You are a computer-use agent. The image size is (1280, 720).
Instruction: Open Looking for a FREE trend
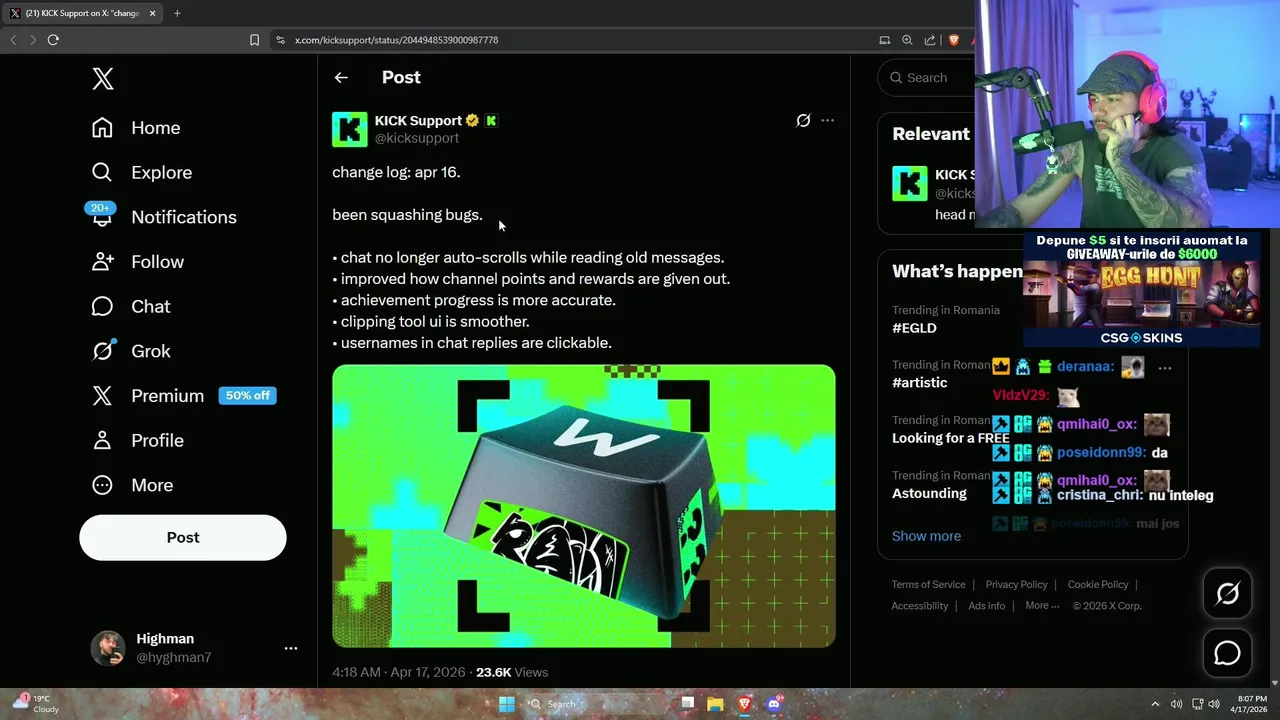tap(950, 438)
